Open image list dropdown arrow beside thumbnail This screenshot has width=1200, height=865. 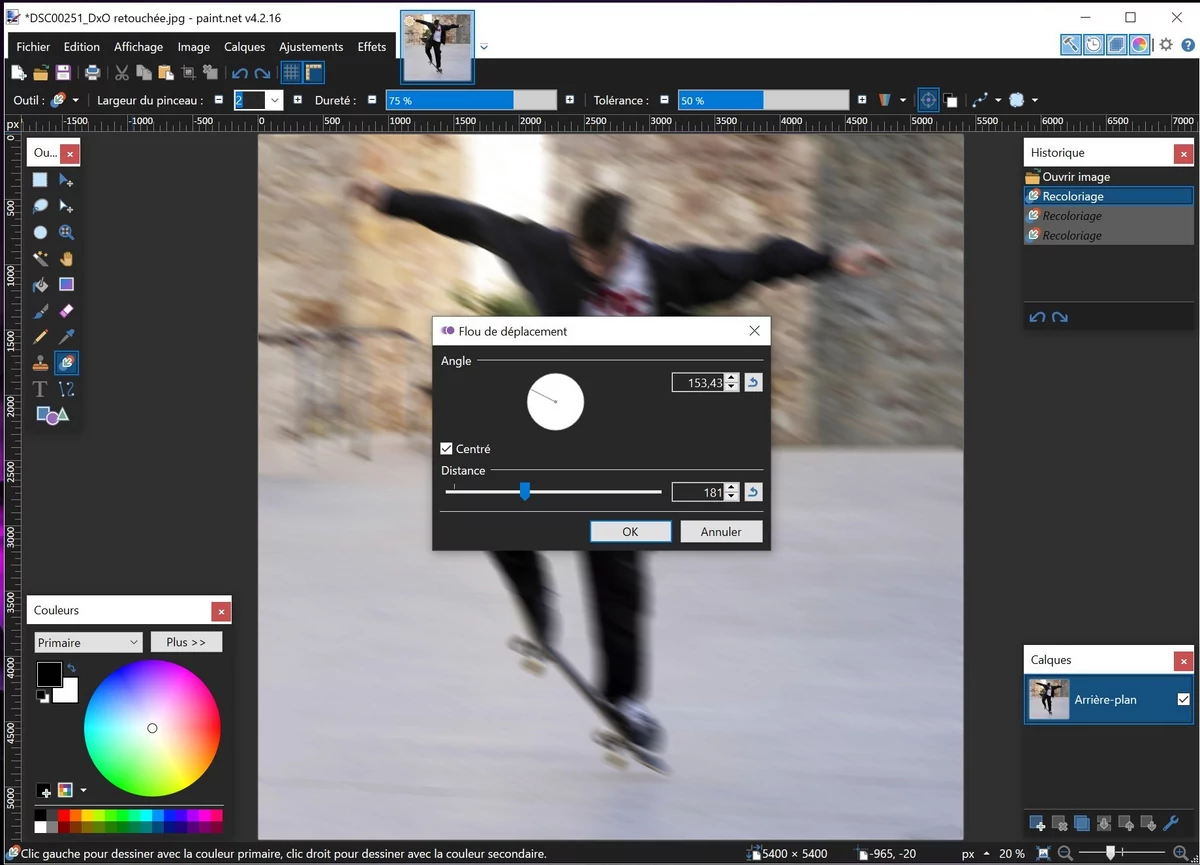484,47
